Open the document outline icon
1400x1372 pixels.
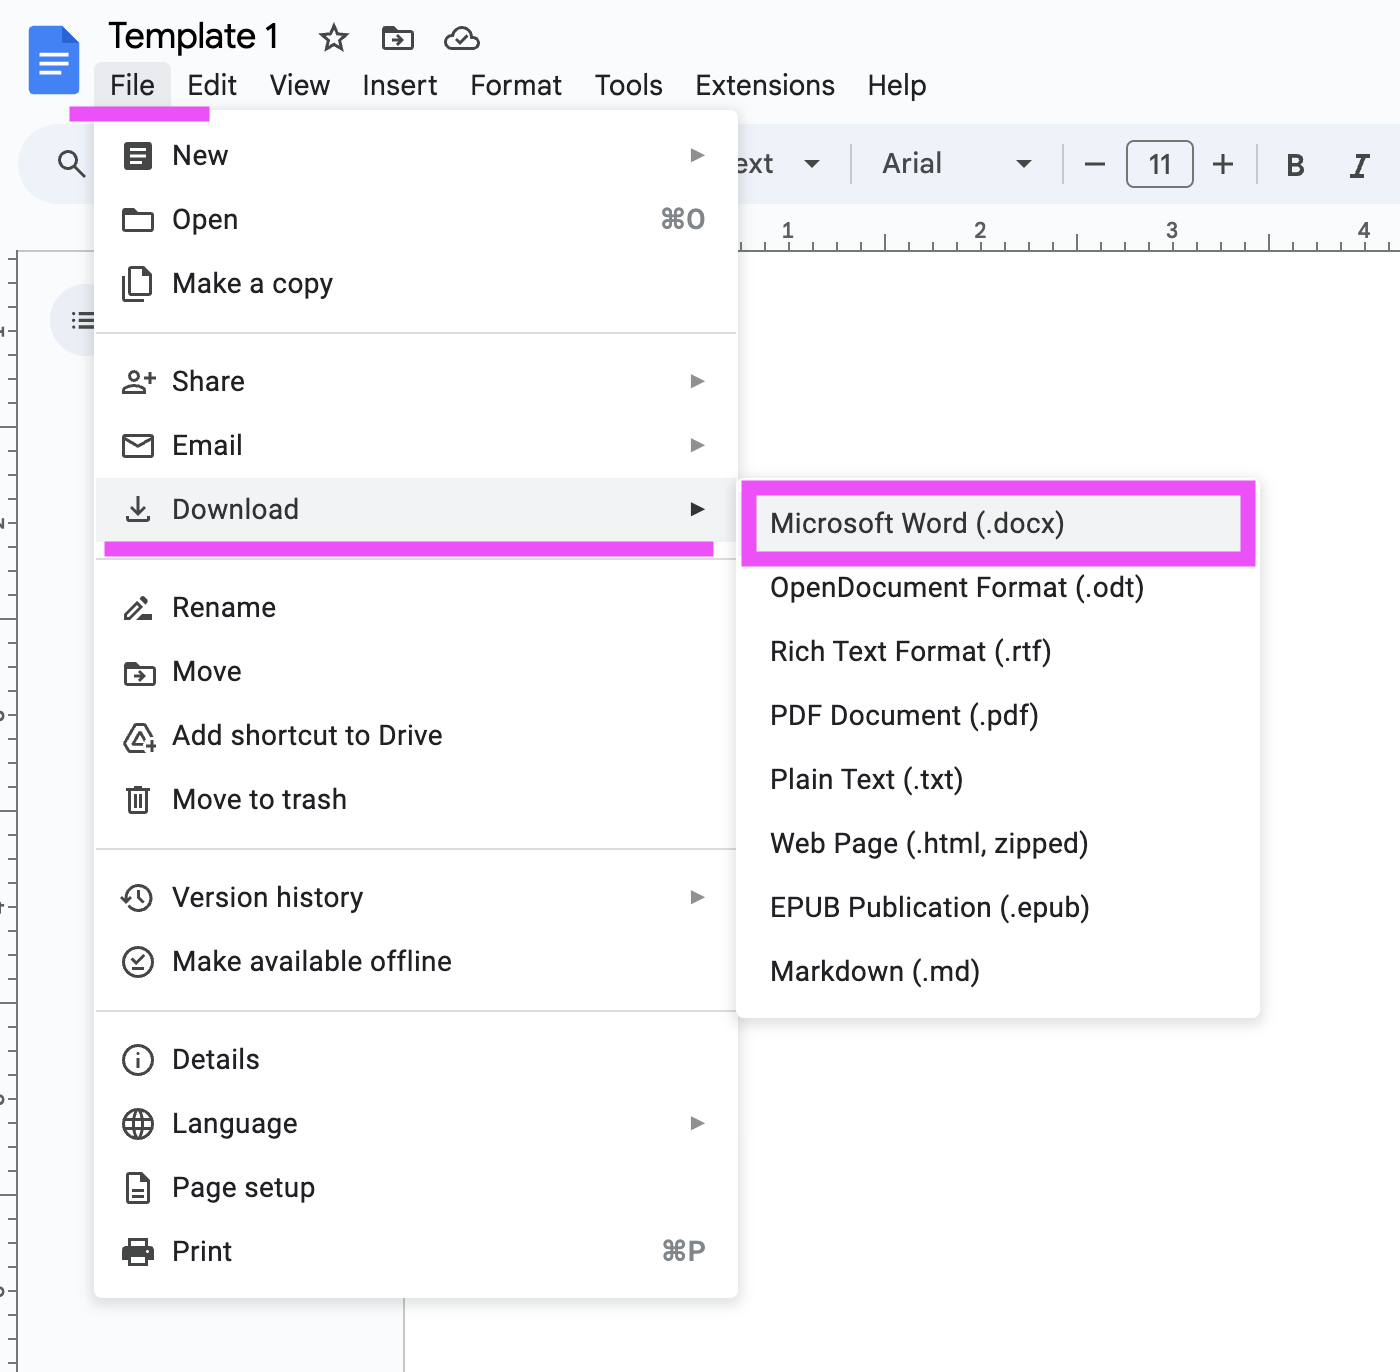click(83, 320)
